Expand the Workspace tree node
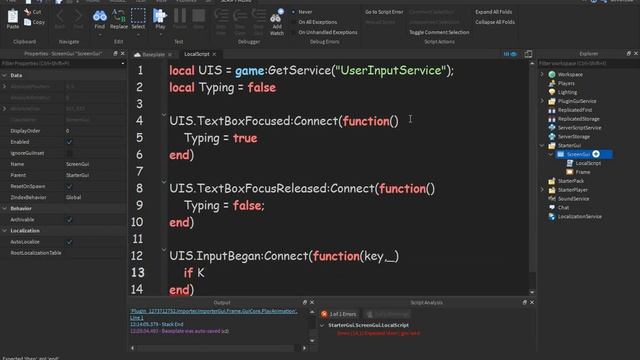The height and width of the screenshot is (360, 640). pyautogui.click(x=542, y=74)
